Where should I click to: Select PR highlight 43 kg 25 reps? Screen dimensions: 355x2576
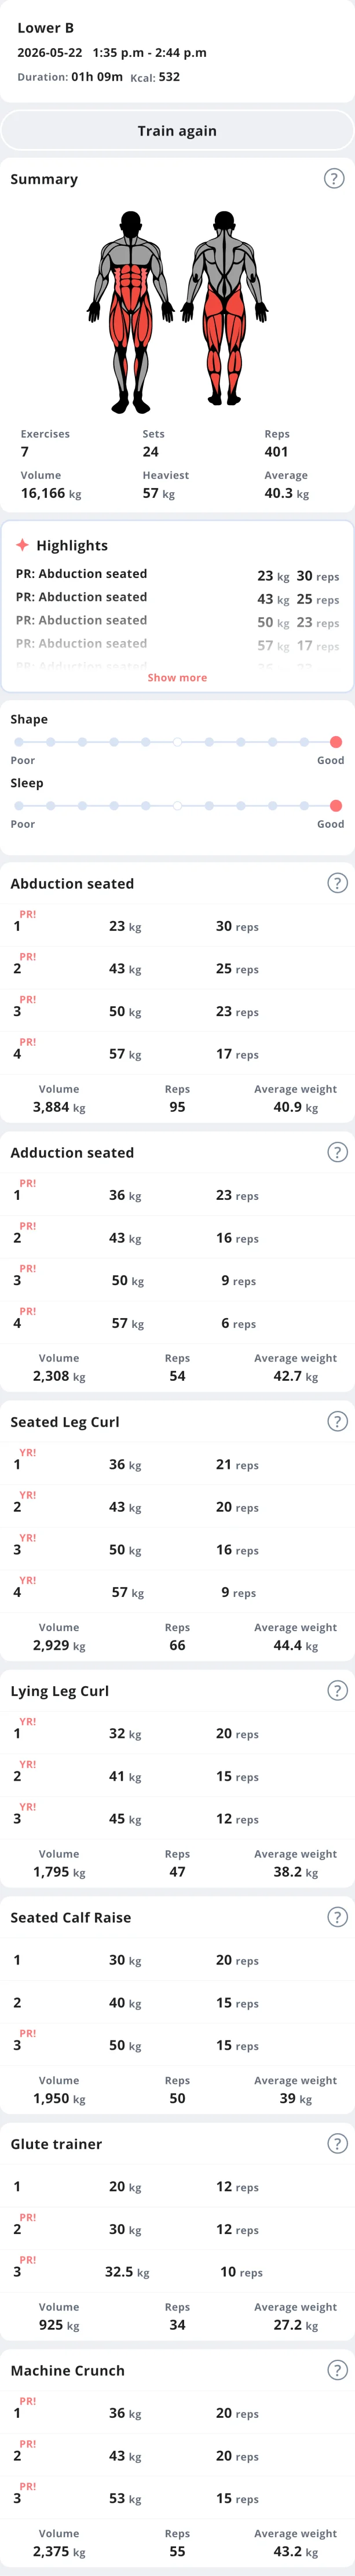(x=177, y=597)
